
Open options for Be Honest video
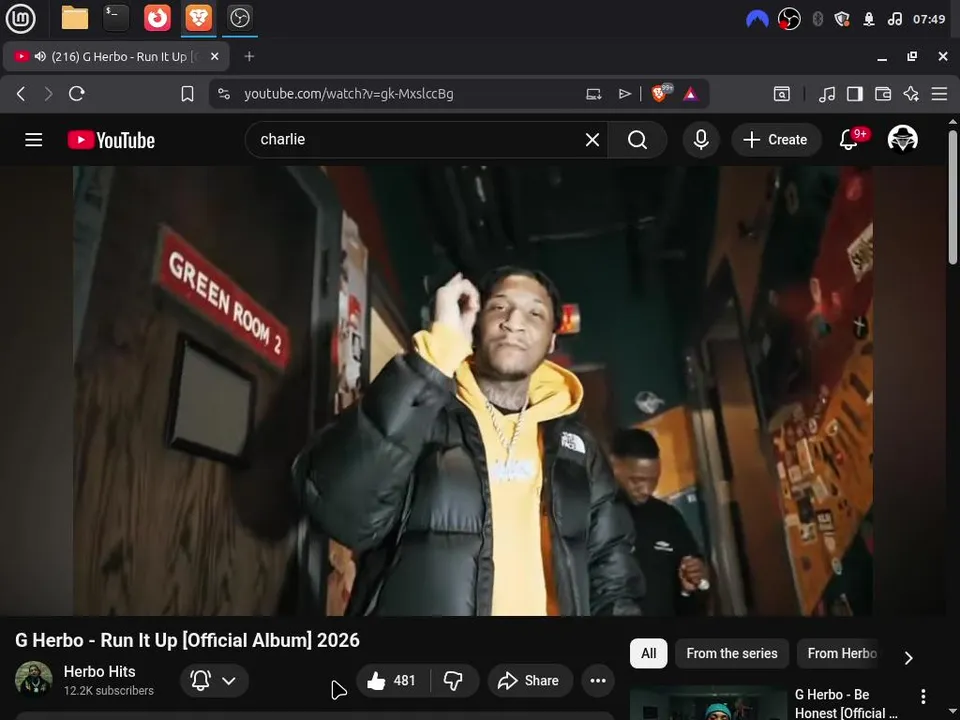click(x=923, y=696)
